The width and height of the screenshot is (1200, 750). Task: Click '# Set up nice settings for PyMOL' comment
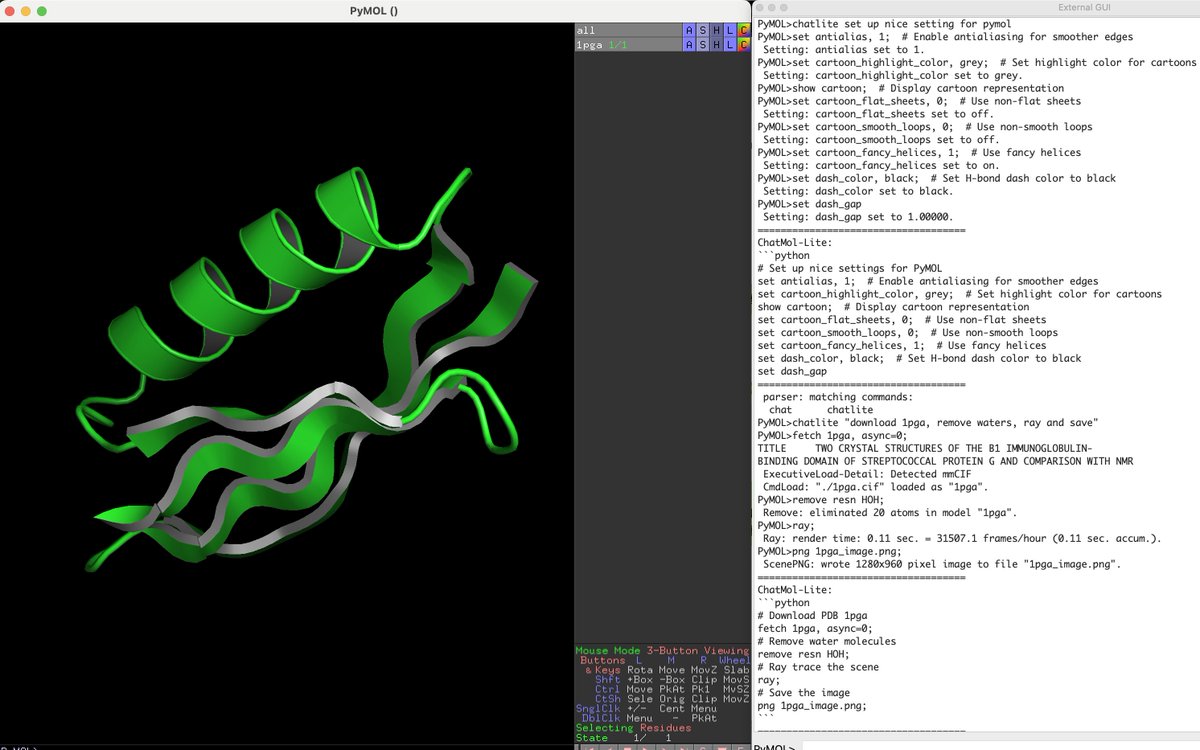(x=849, y=268)
